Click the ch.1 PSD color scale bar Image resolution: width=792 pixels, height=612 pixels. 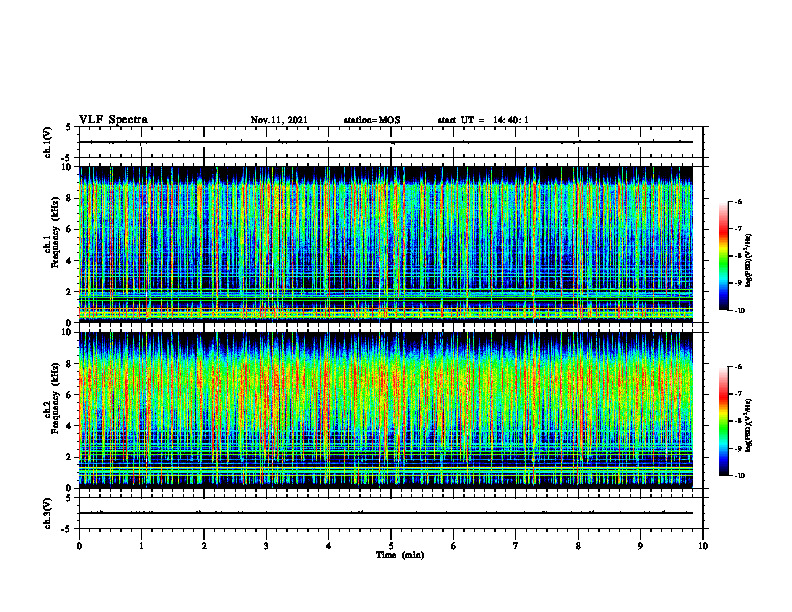pos(723,256)
